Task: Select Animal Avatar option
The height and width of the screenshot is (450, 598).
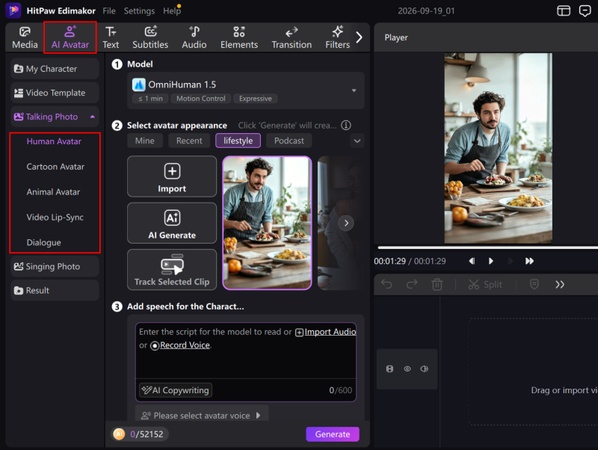Action: (53, 192)
